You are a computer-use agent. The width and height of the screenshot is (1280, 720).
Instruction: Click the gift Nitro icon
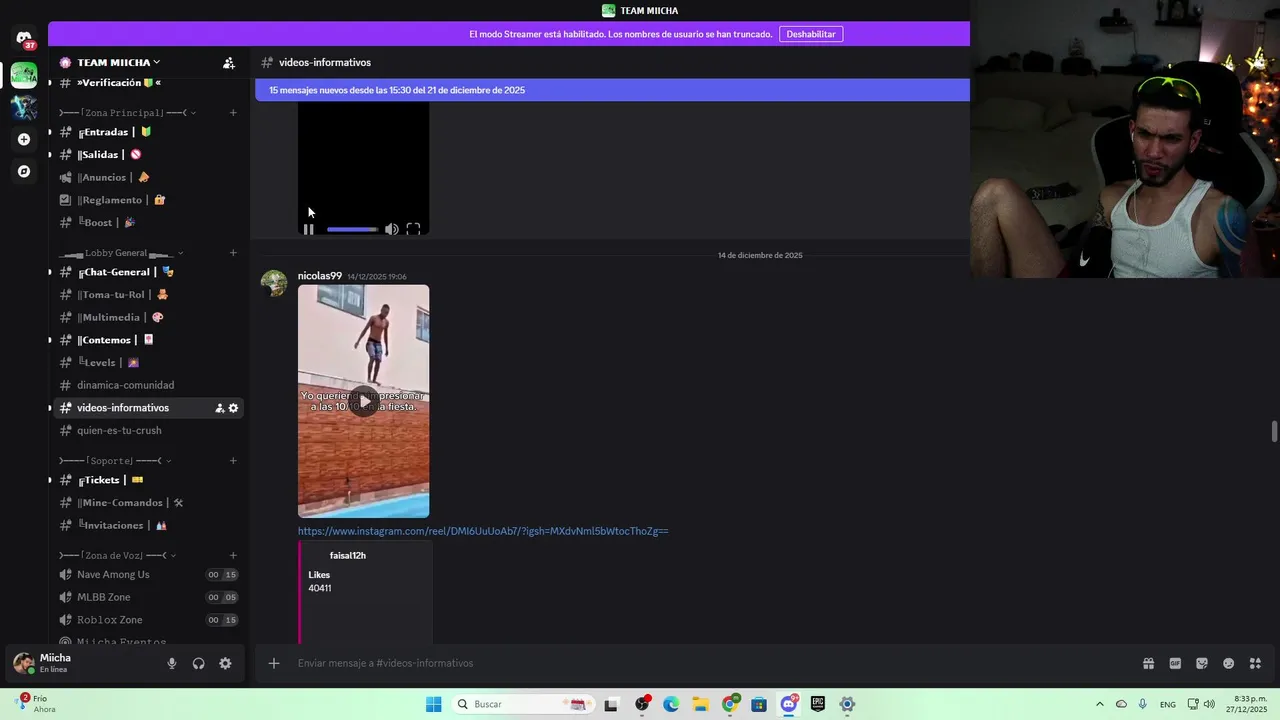click(x=1148, y=663)
